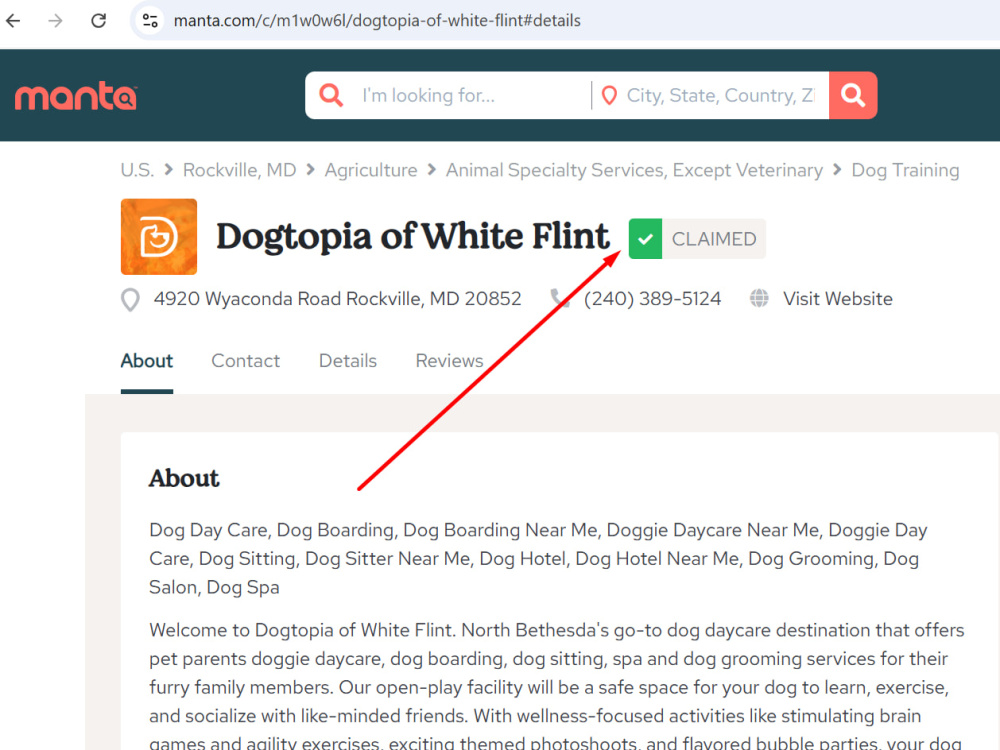Switch to the Details tab
1000x750 pixels.
tap(348, 361)
